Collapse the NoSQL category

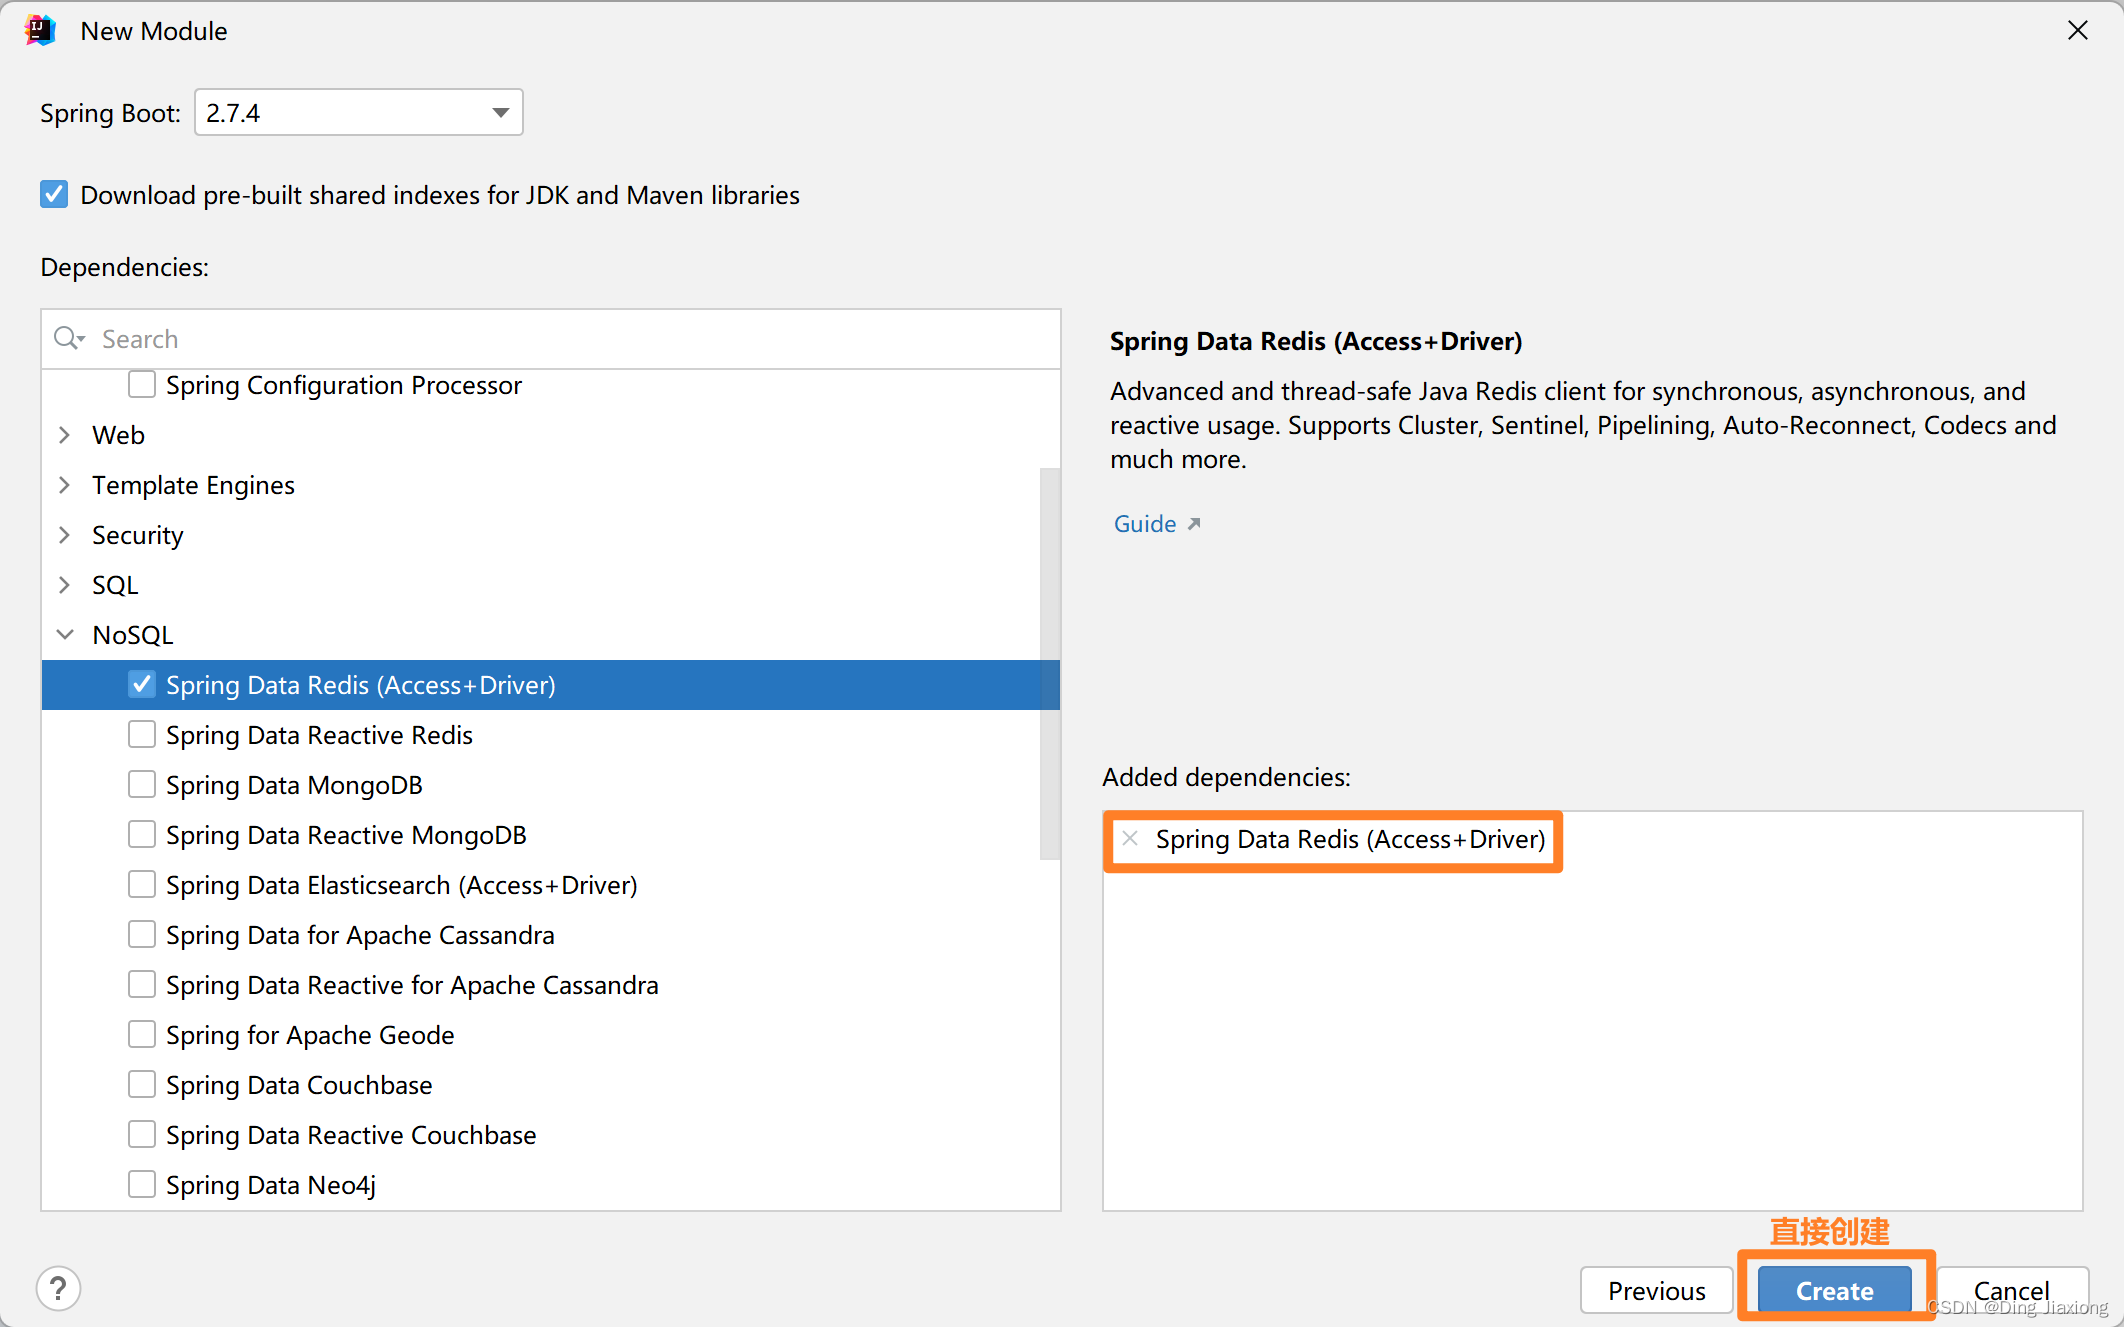coord(65,635)
